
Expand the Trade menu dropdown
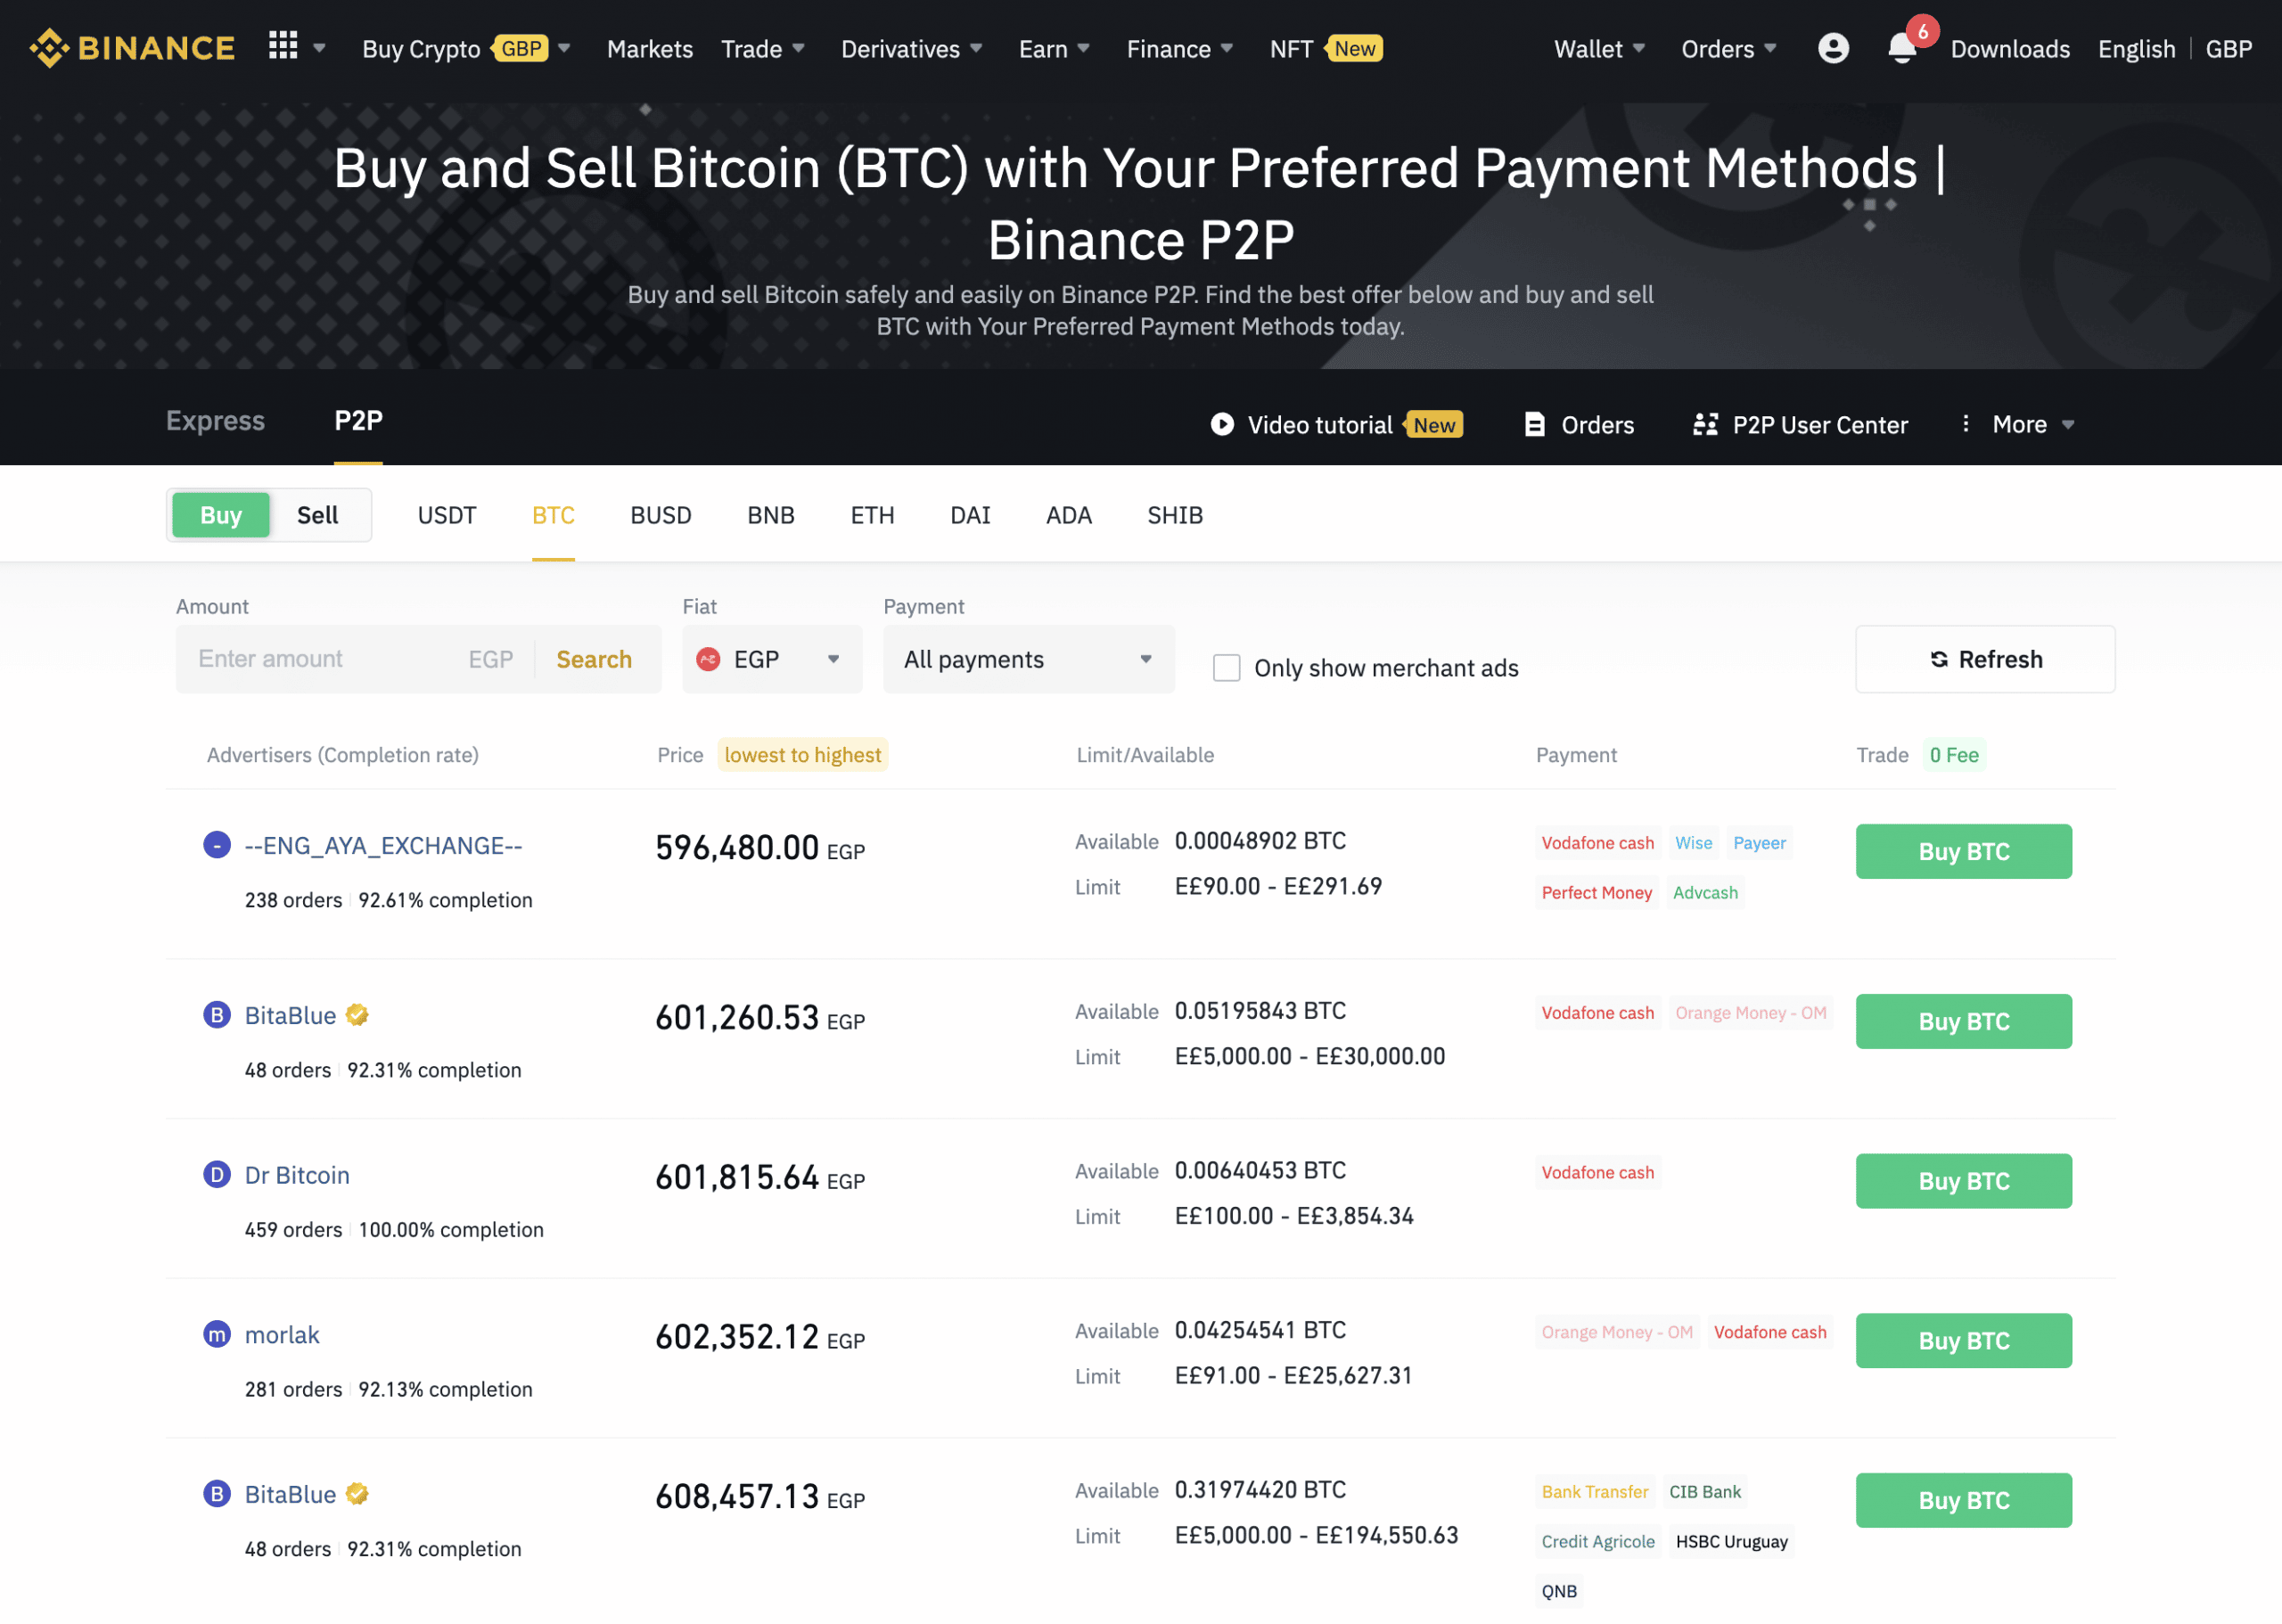(x=798, y=48)
